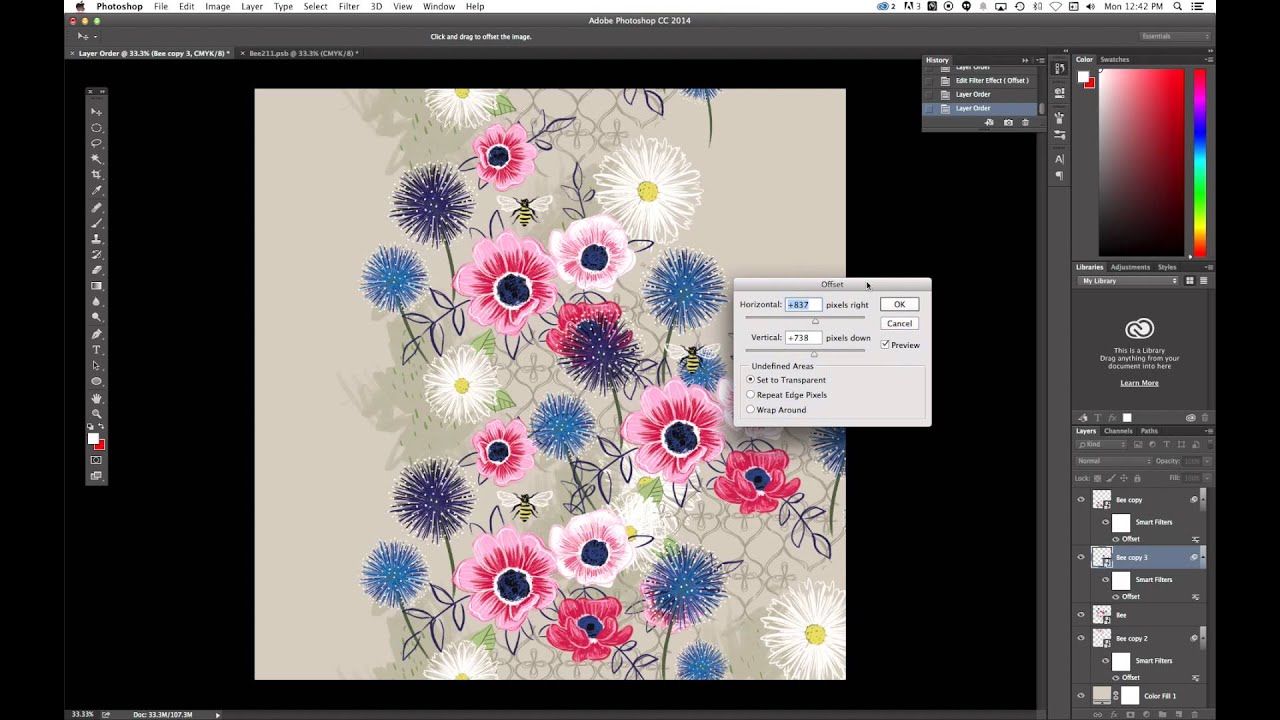This screenshot has width=1280, height=720.
Task: Select the Move tool
Action: pos(97,111)
